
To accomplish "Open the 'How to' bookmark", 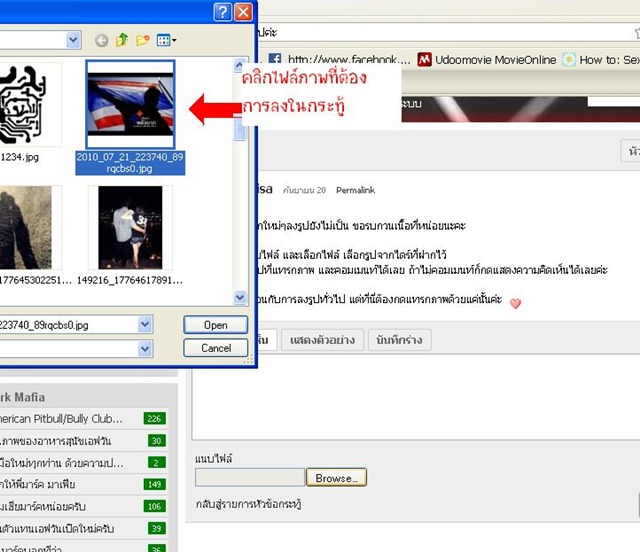I will (x=601, y=60).
